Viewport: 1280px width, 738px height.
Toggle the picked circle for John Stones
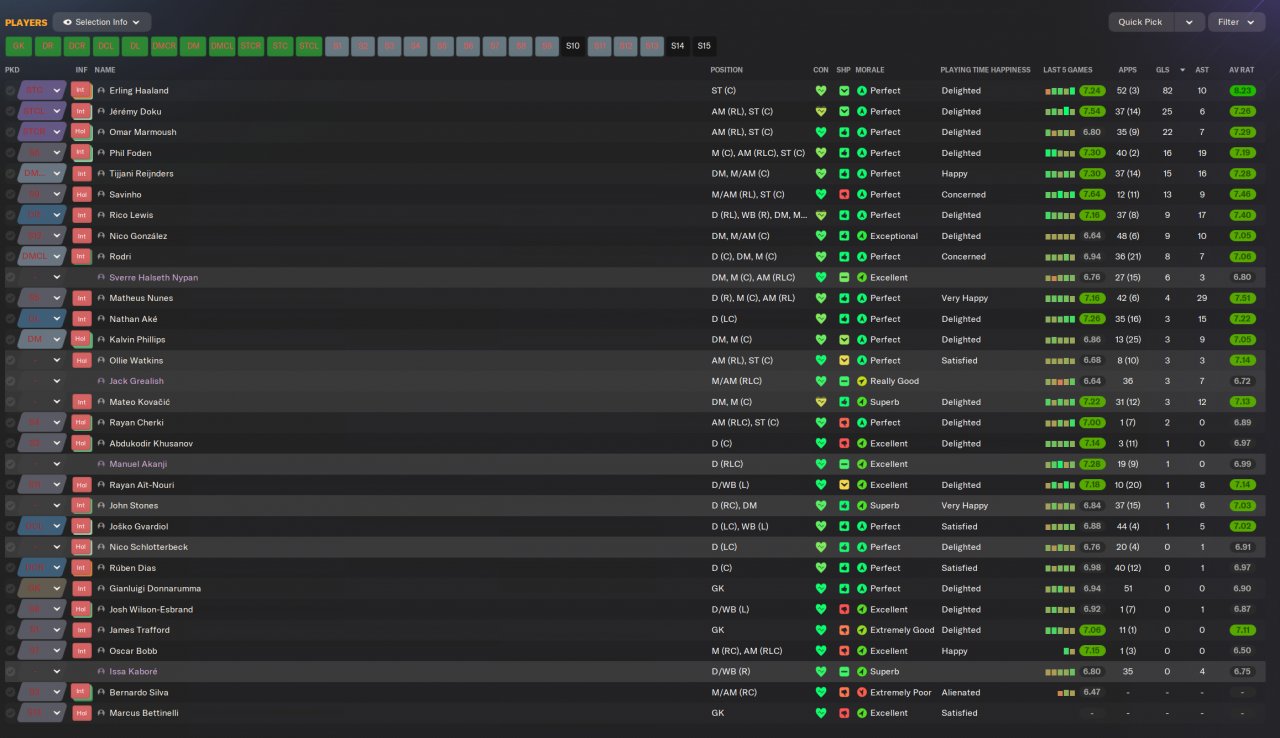pos(10,506)
